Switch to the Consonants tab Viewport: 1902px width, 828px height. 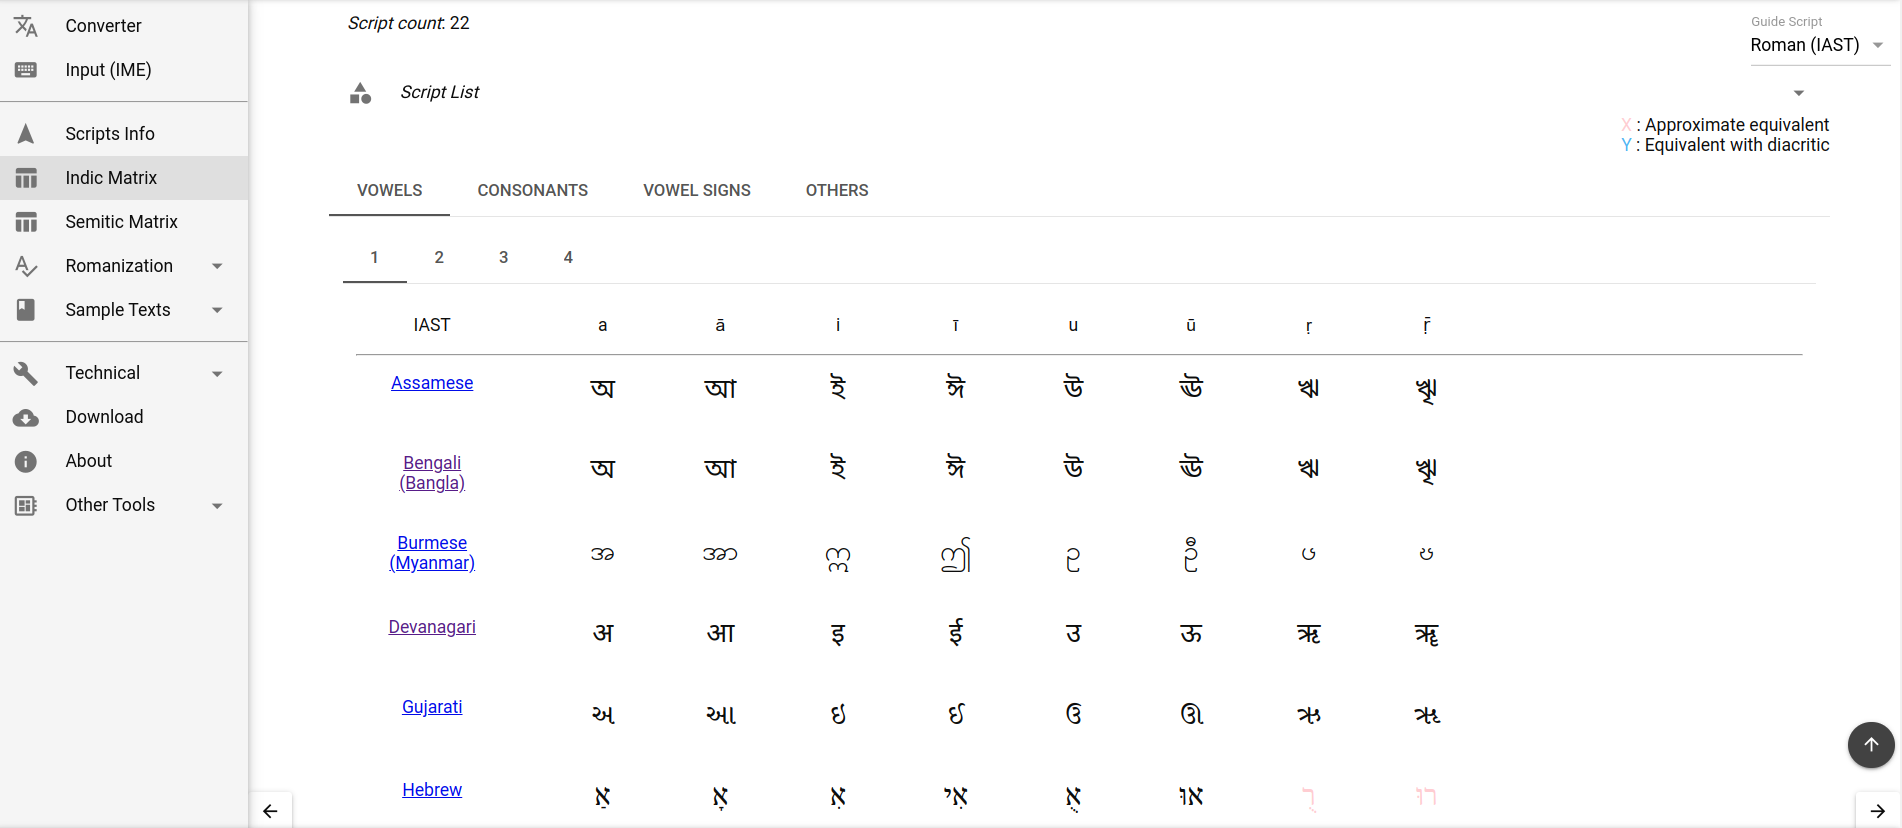[x=532, y=190]
